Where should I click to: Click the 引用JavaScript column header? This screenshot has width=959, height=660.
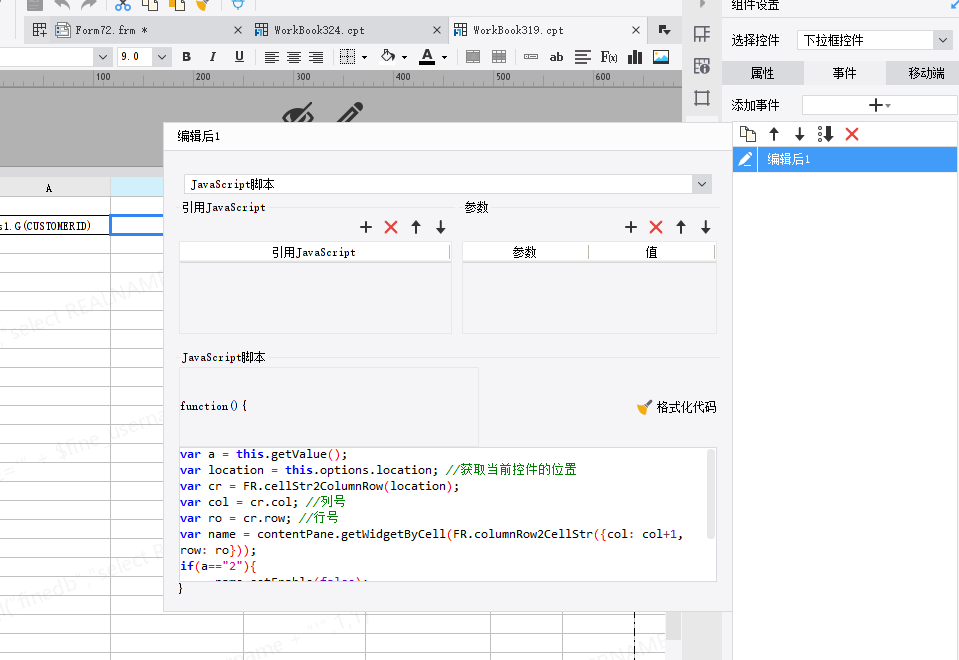coord(314,252)
